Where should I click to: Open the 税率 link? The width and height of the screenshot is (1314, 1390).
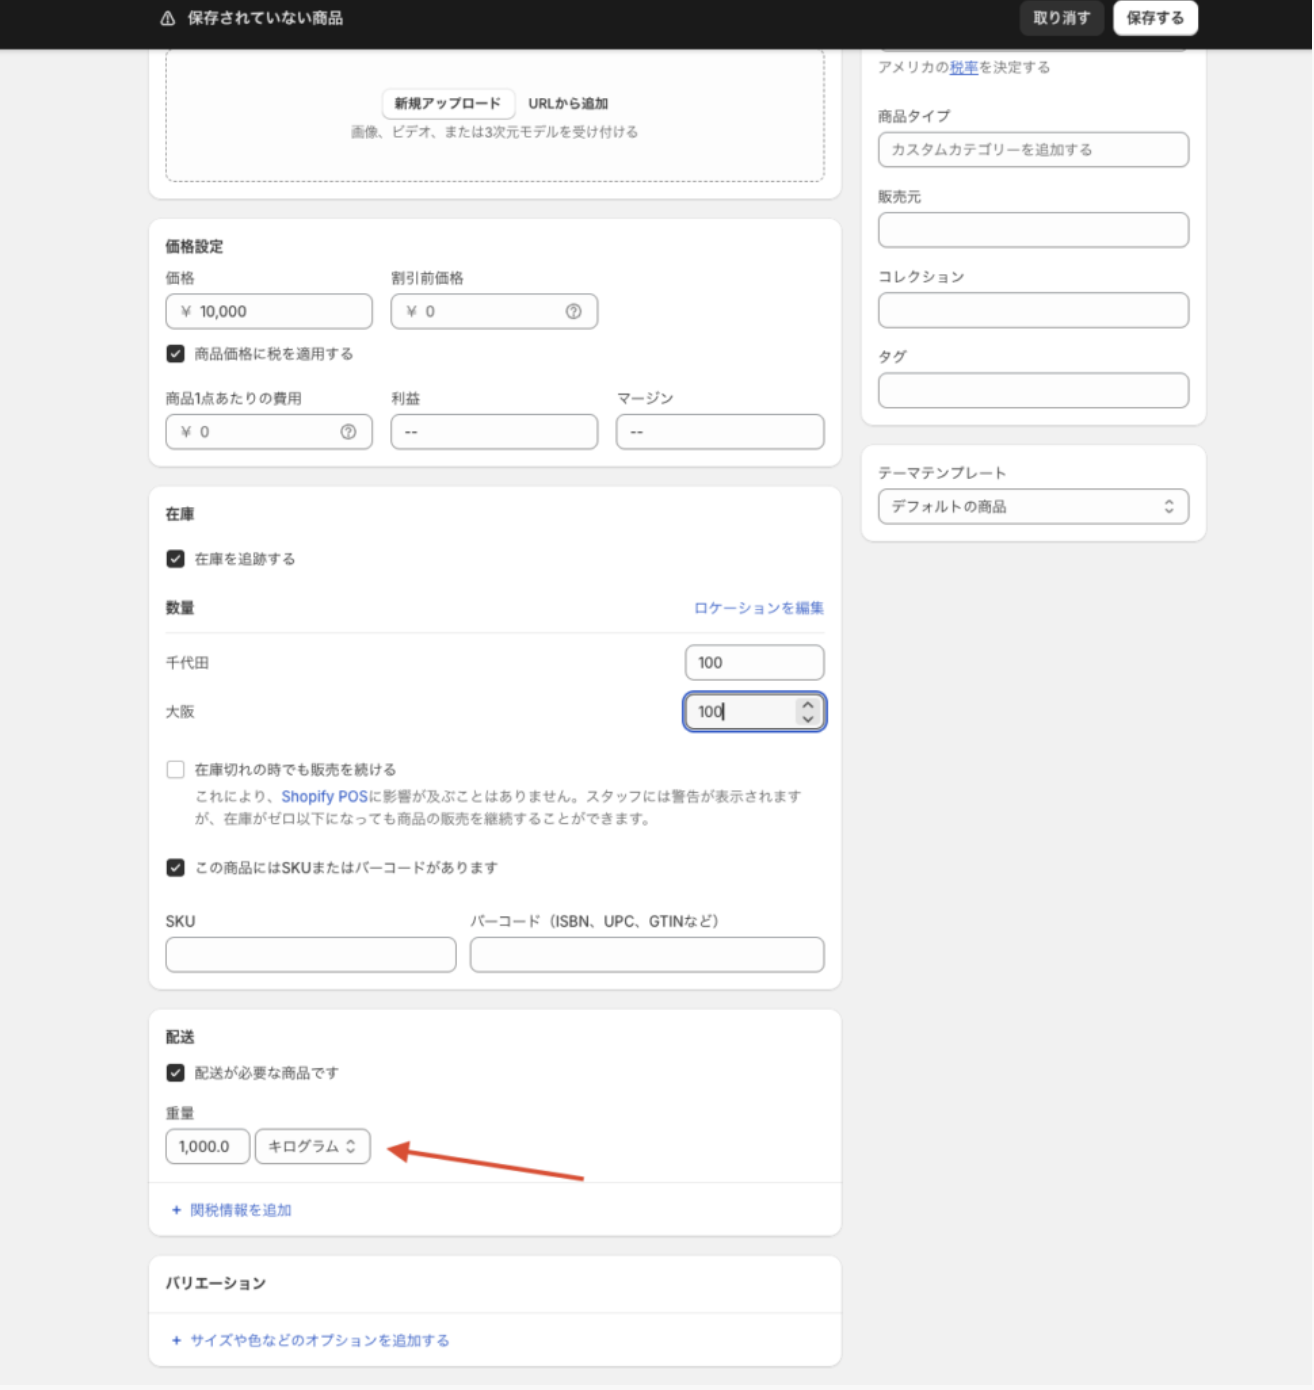(964, 67)
